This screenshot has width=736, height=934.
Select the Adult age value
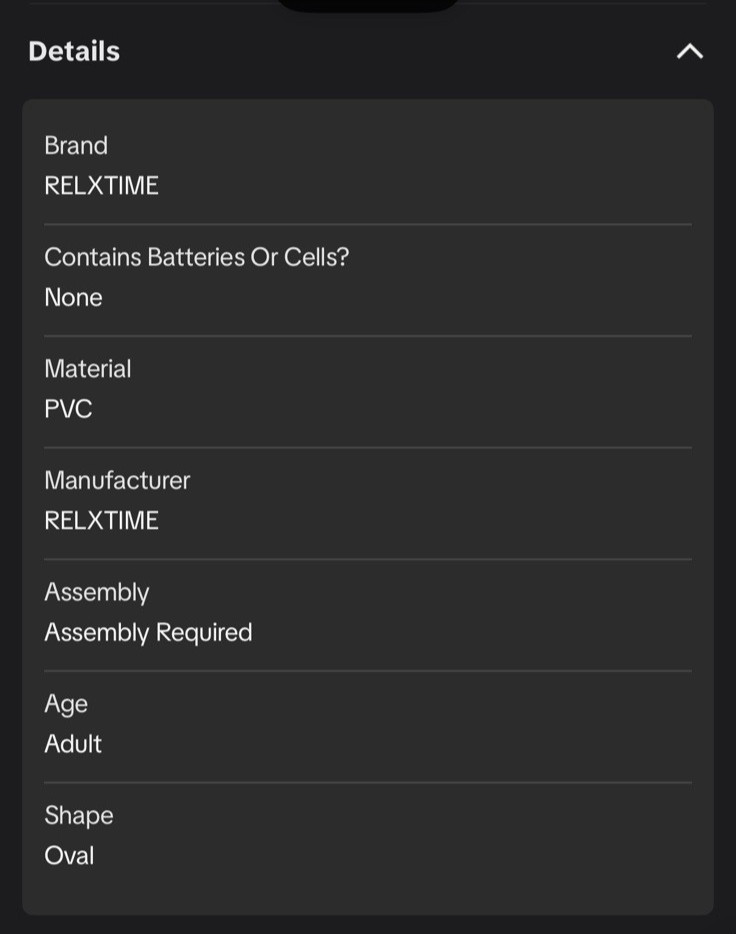coord(73,744)
